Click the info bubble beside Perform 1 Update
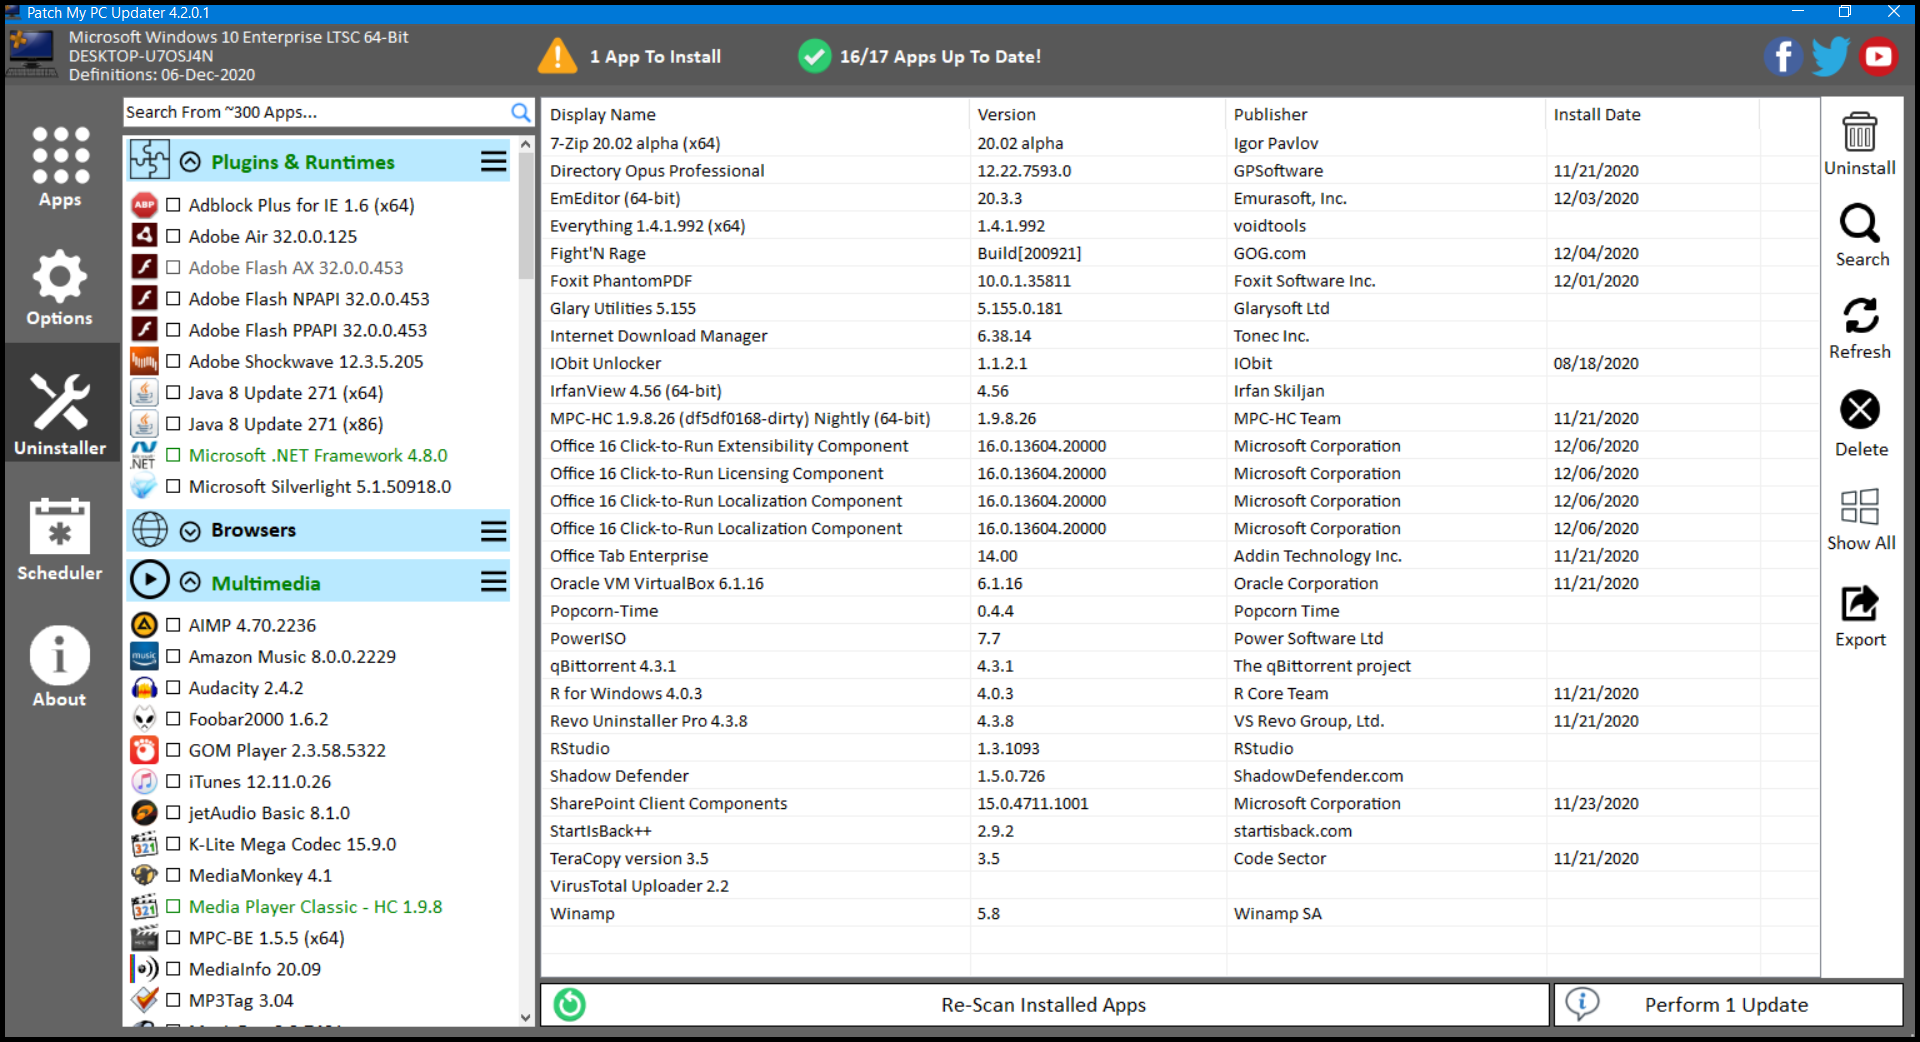The image size is (1920, 1042). (x=1582, y=1003)
